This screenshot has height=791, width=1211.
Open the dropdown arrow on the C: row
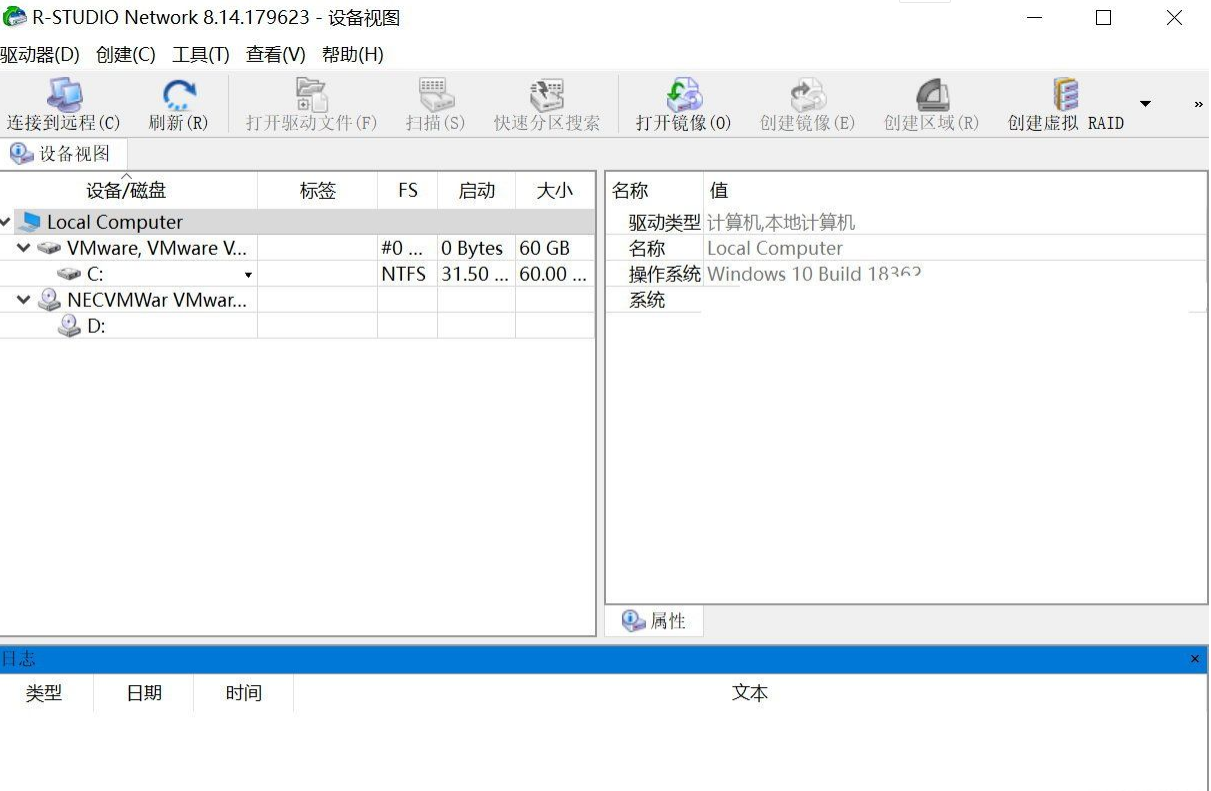(x=248, y=275)
